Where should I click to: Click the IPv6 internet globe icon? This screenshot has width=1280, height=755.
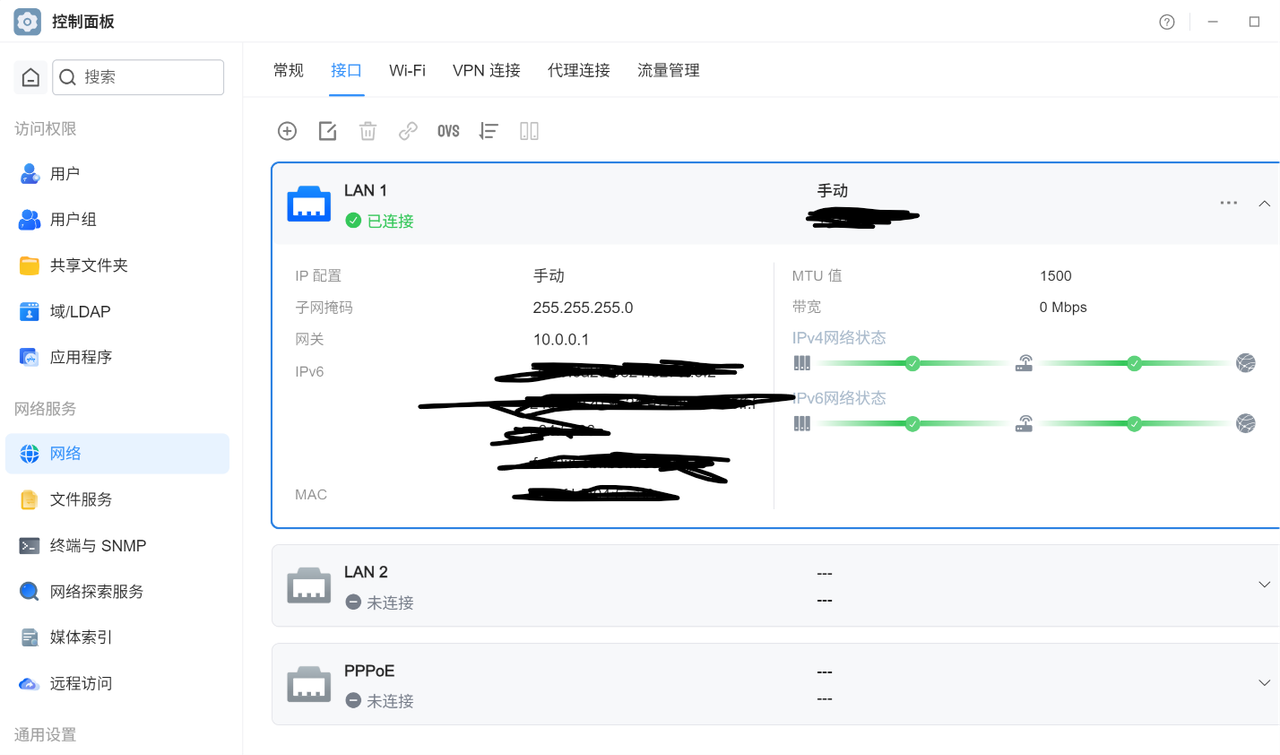click(x=1246, y=423)
